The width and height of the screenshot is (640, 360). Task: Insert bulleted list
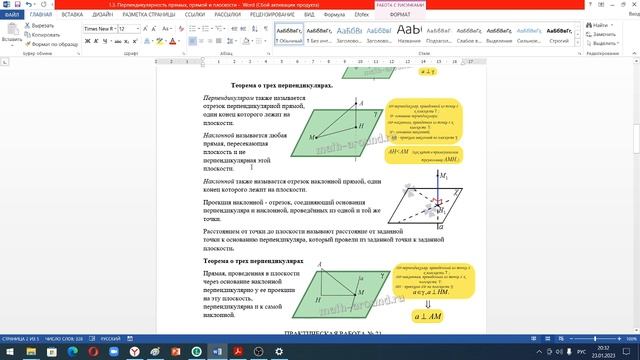coord(193,29)
